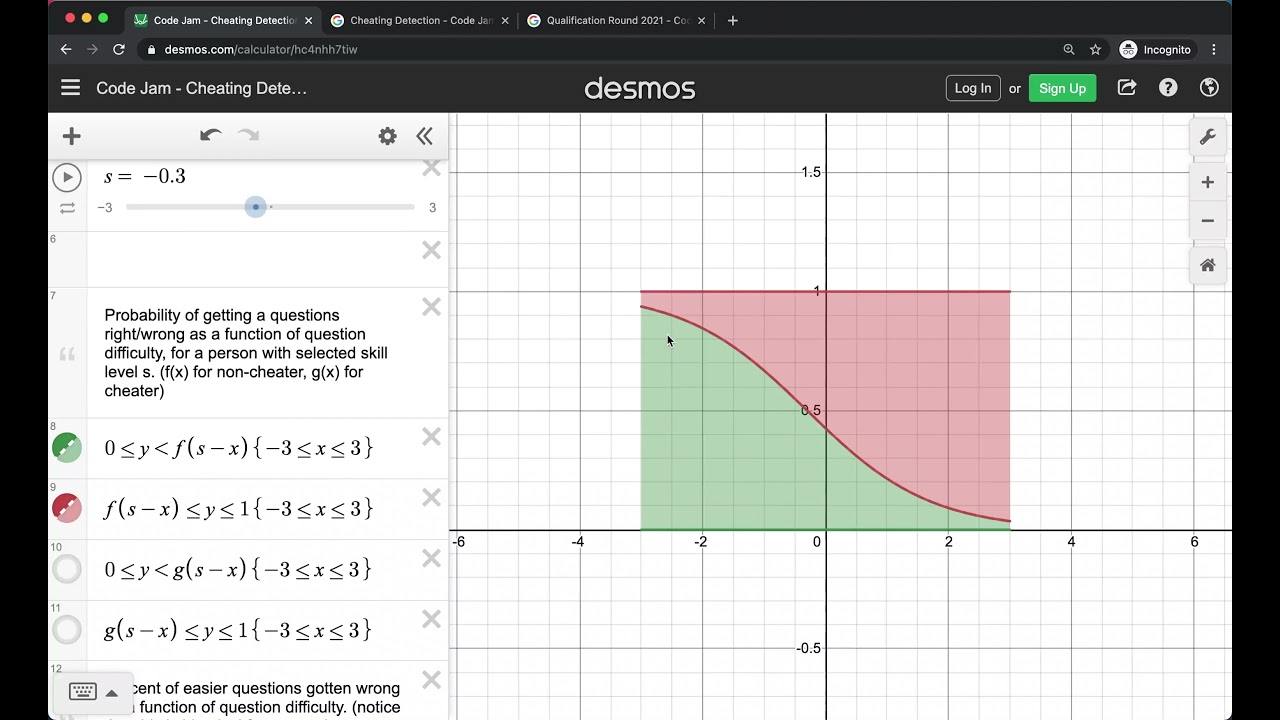Delete expression 10 with its X
The image size is (1280, 720).
pos(431,559)
